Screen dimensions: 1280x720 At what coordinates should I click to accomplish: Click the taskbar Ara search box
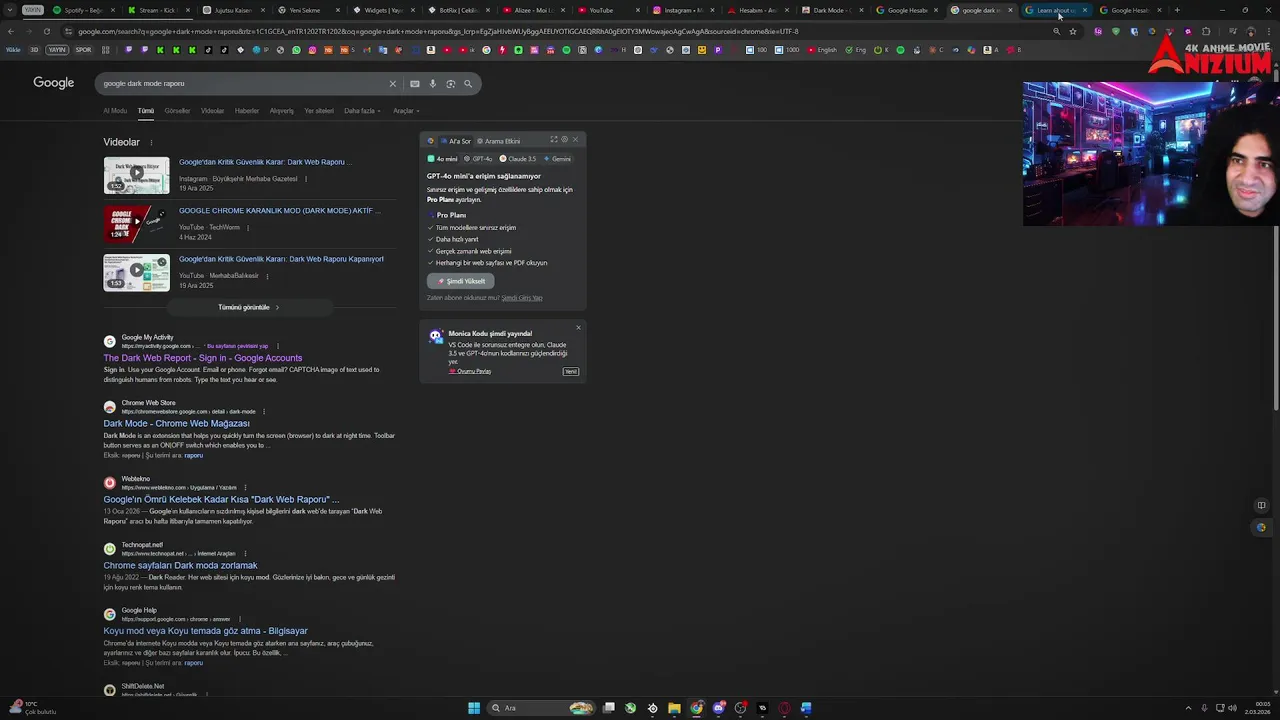click(x=540, y=708)
